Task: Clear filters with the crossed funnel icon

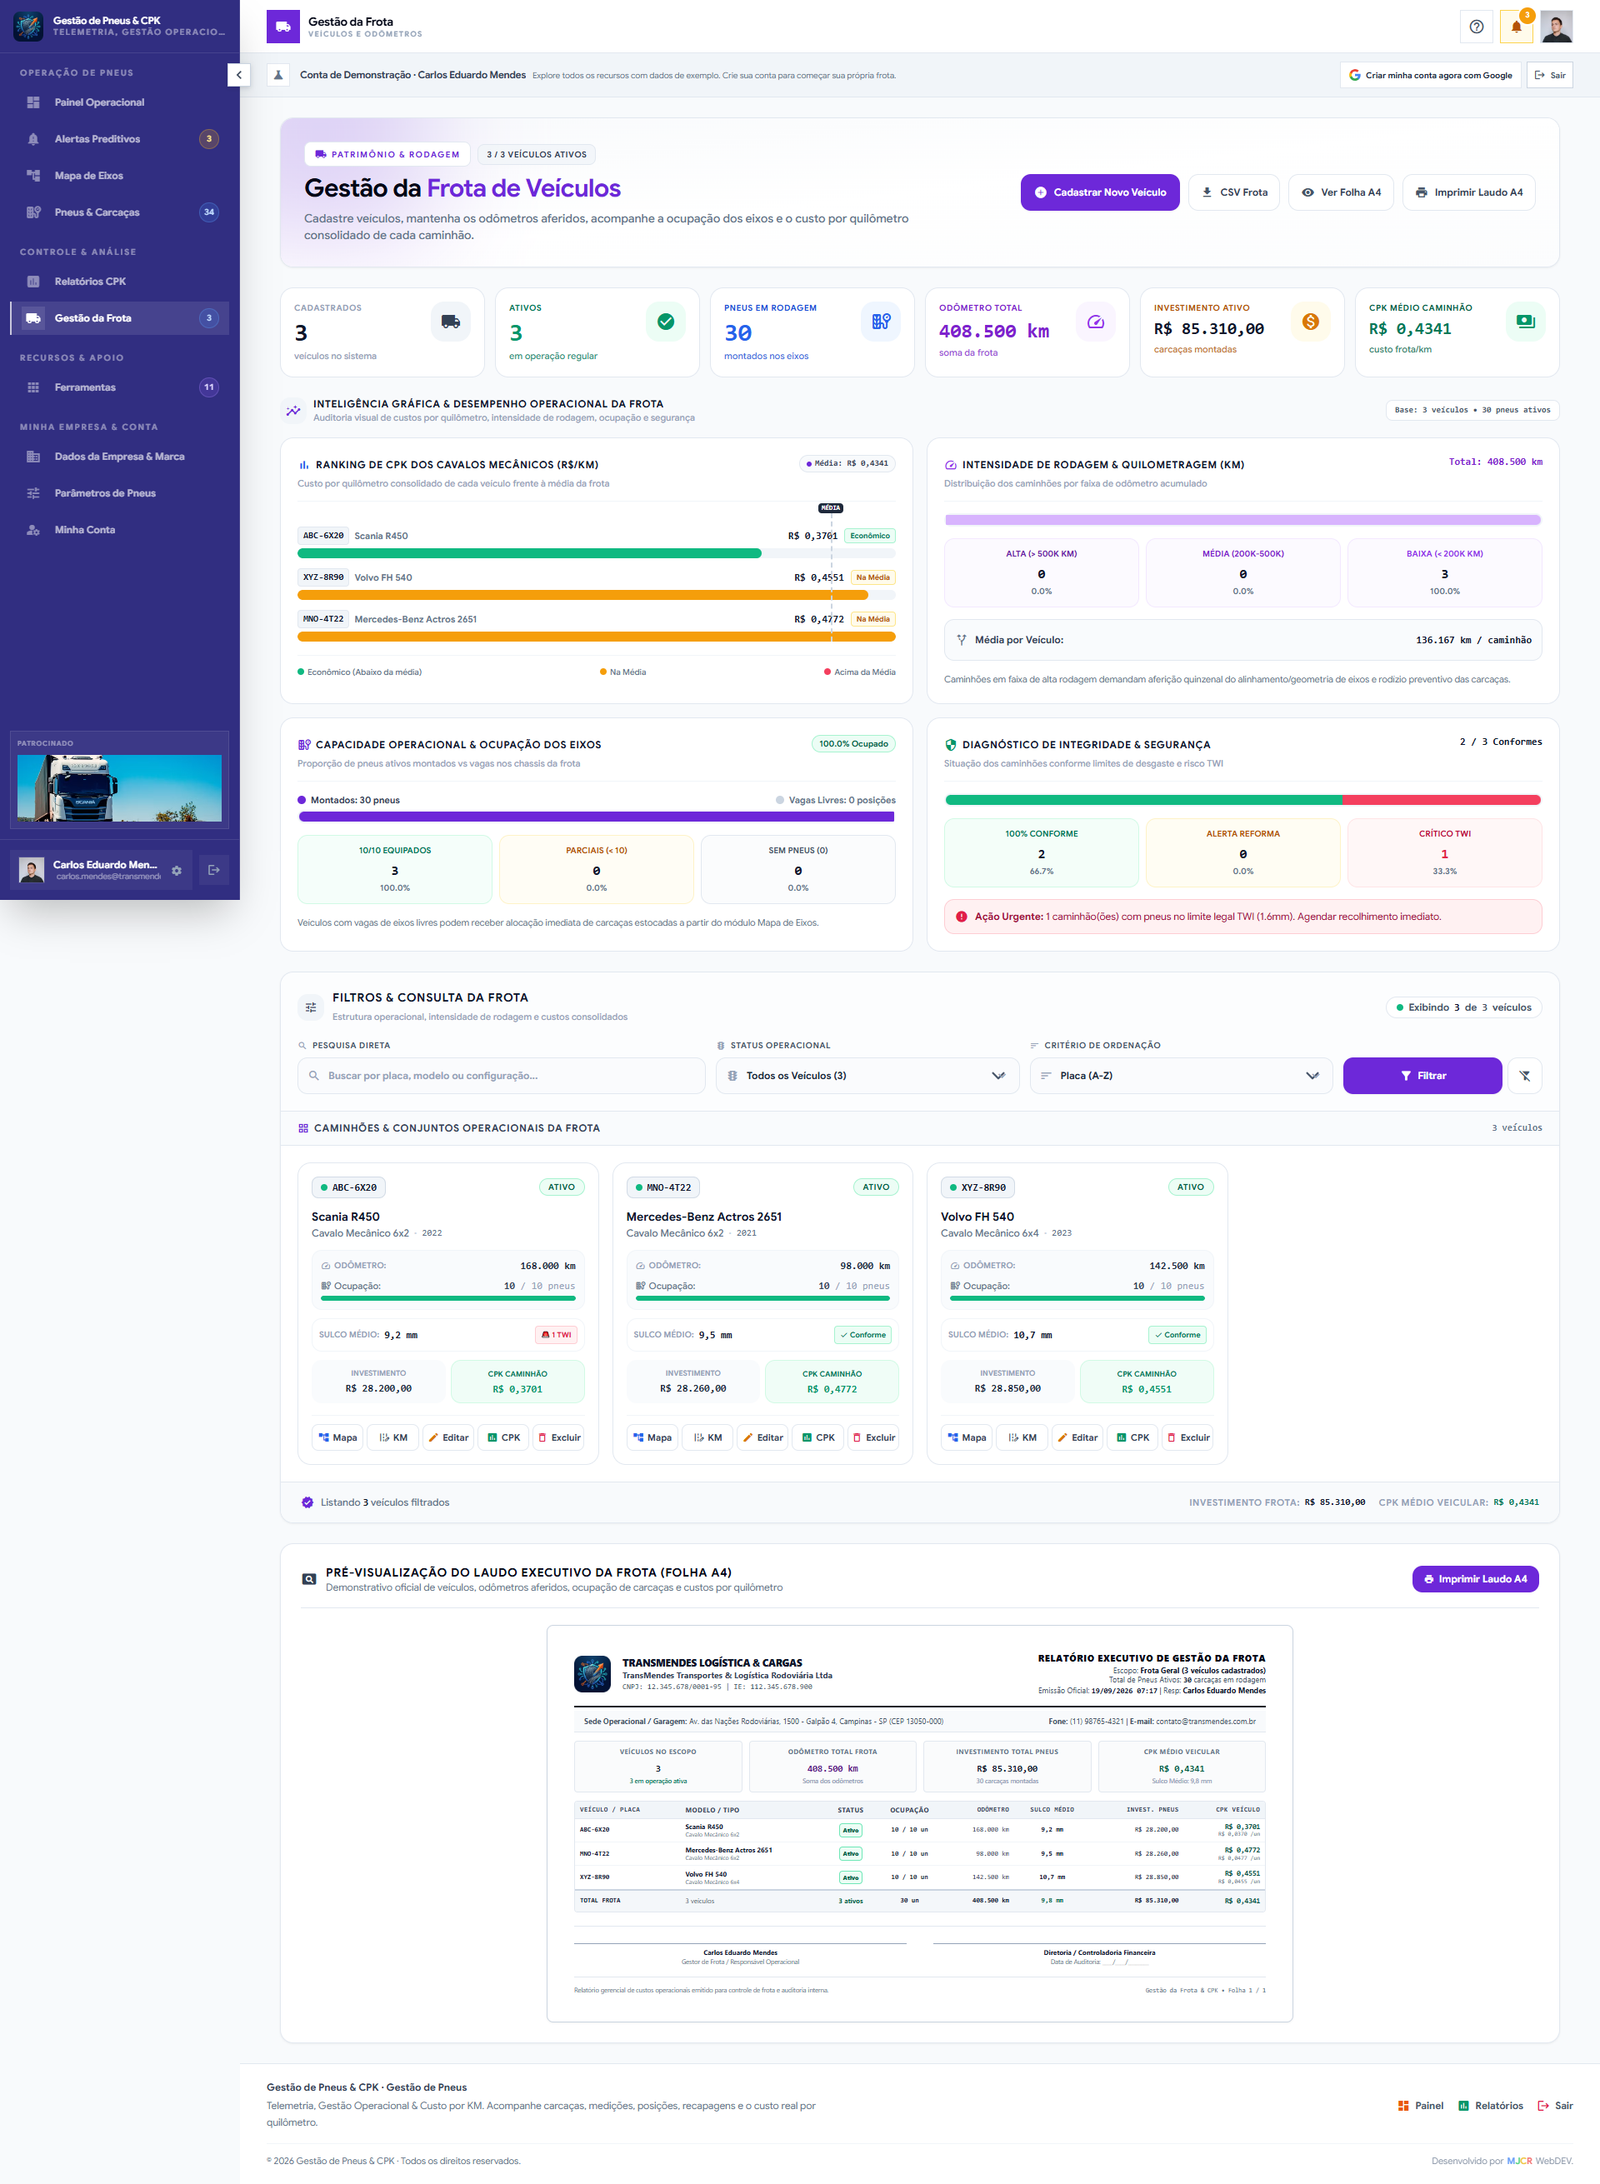Action: [1525, 1076]
